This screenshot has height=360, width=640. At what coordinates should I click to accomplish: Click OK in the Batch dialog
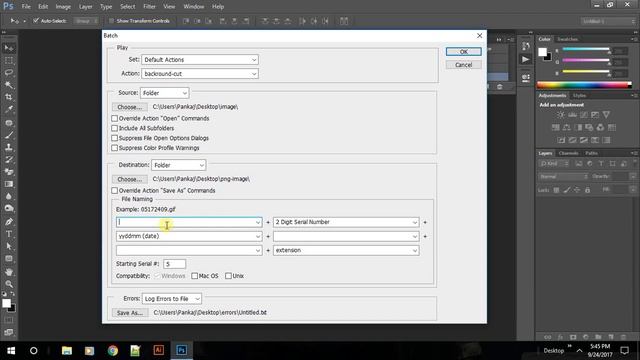(464, 52)
